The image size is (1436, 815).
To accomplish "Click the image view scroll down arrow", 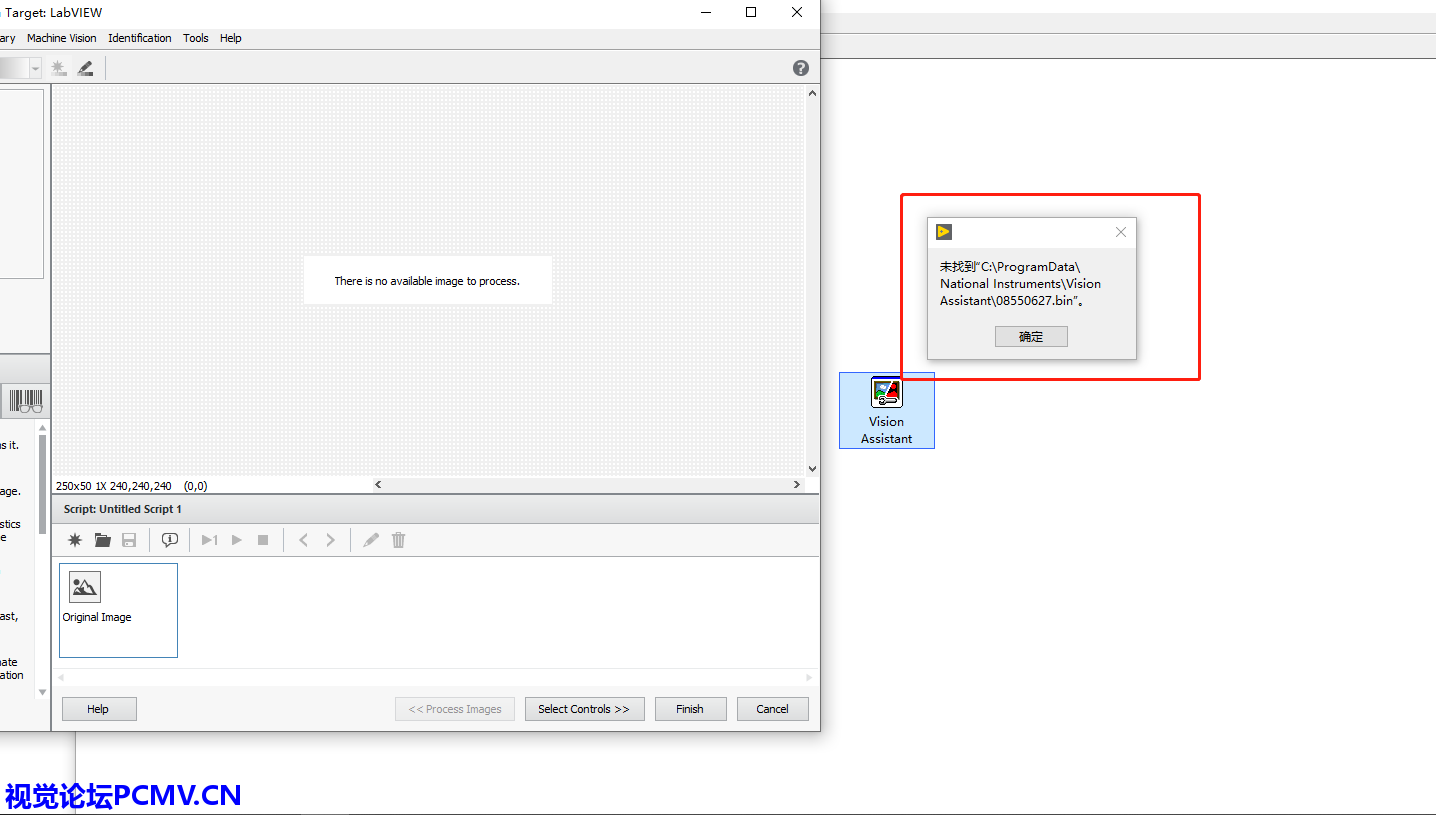I will (x=812, y=468).
